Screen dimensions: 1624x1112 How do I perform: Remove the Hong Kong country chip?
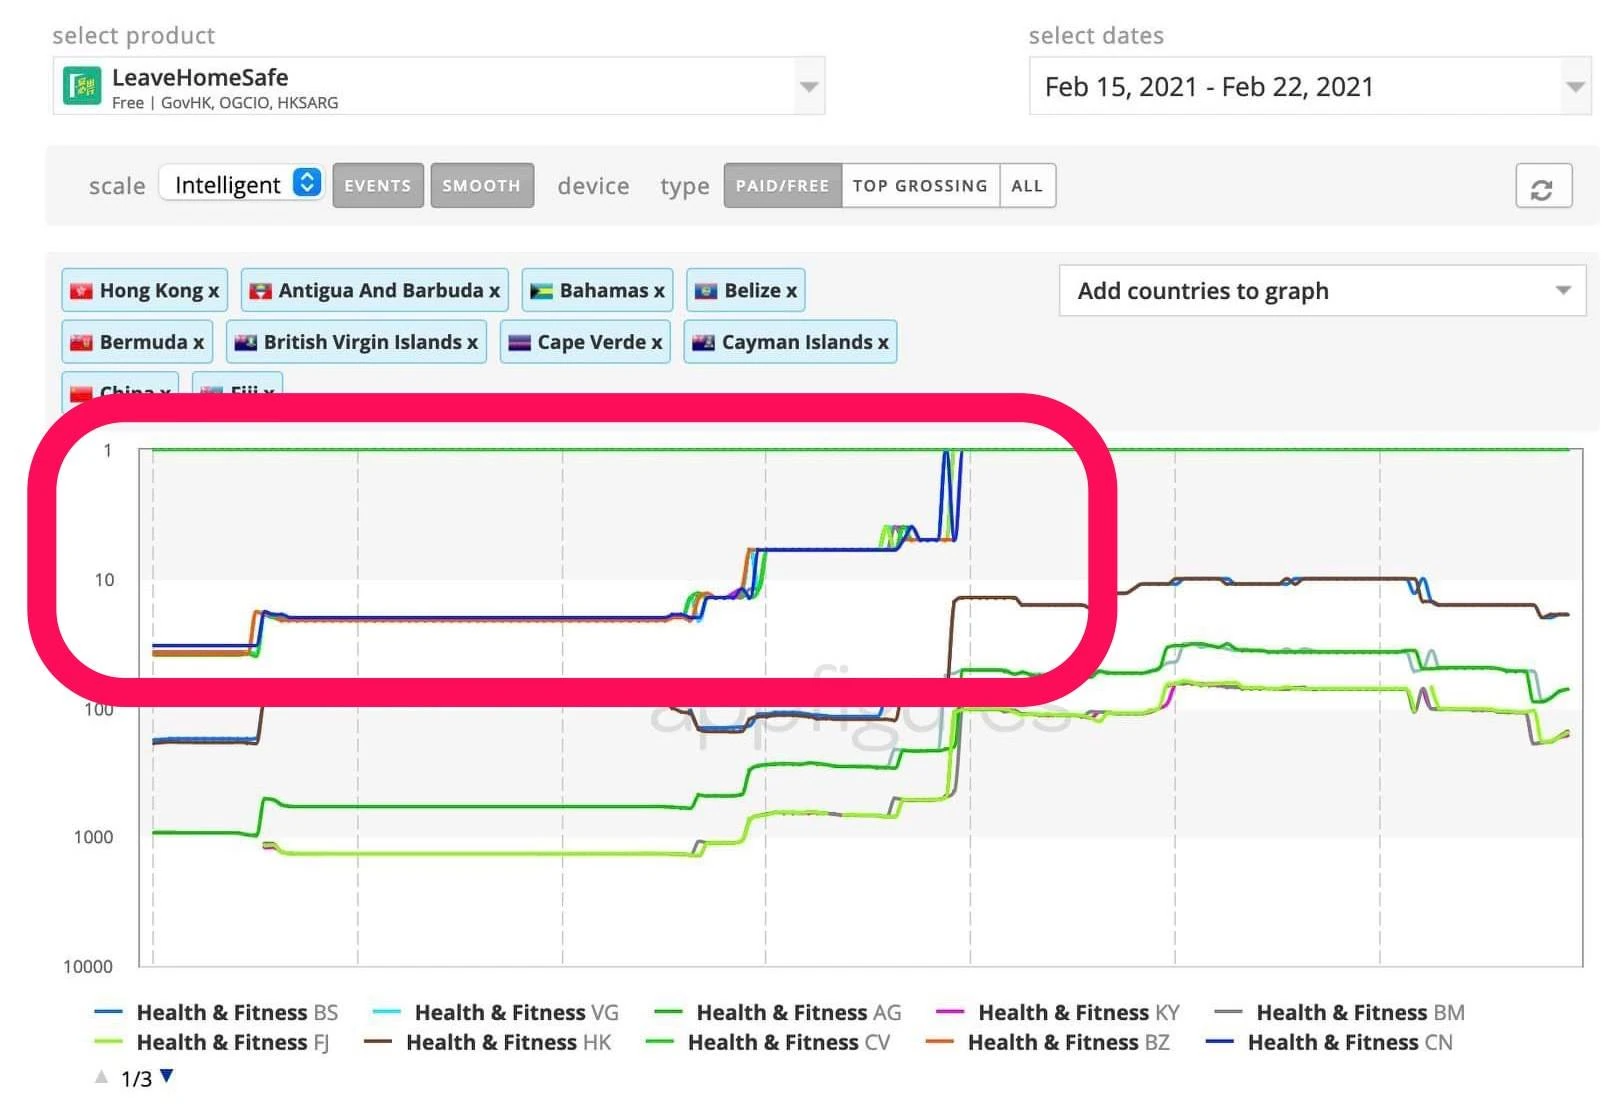click(214, 291)
